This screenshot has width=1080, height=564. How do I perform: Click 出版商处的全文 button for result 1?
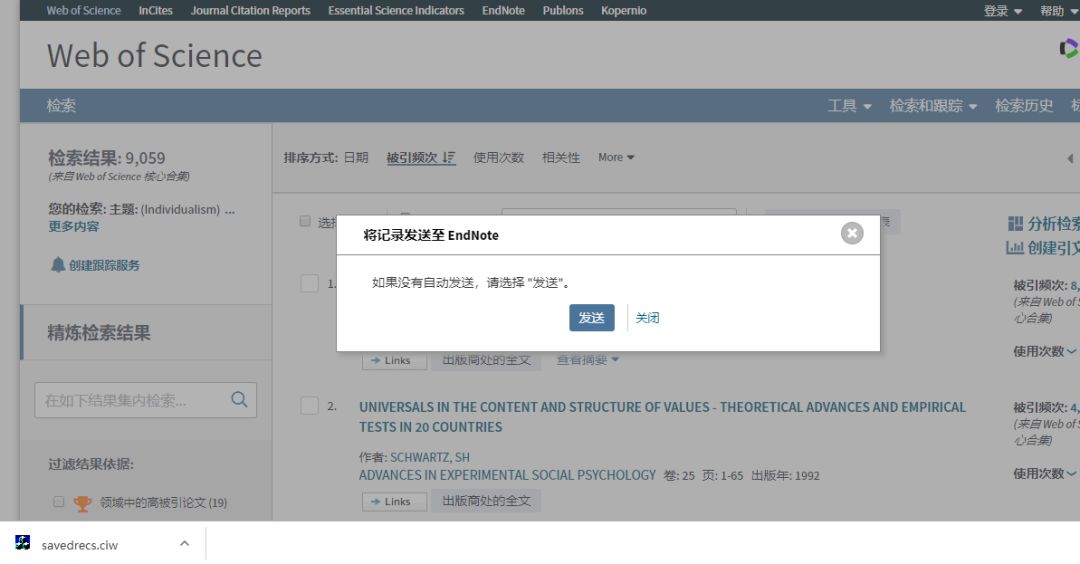[486, 360]
